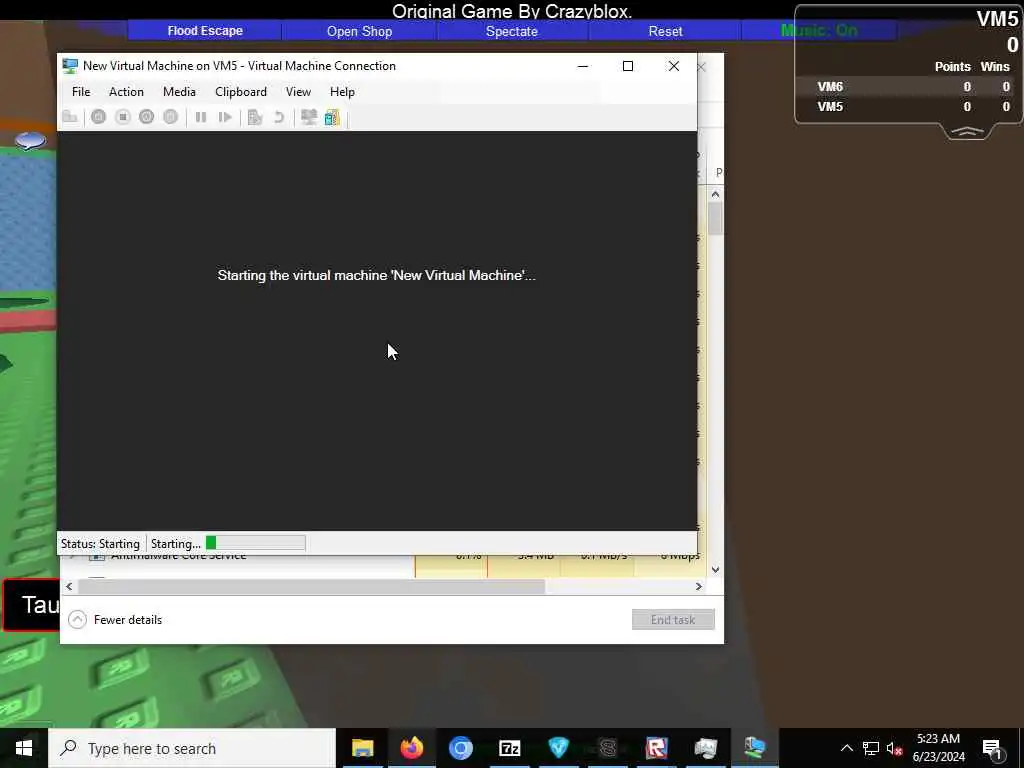Open the dark S taskbar icon

coord(607,748)
